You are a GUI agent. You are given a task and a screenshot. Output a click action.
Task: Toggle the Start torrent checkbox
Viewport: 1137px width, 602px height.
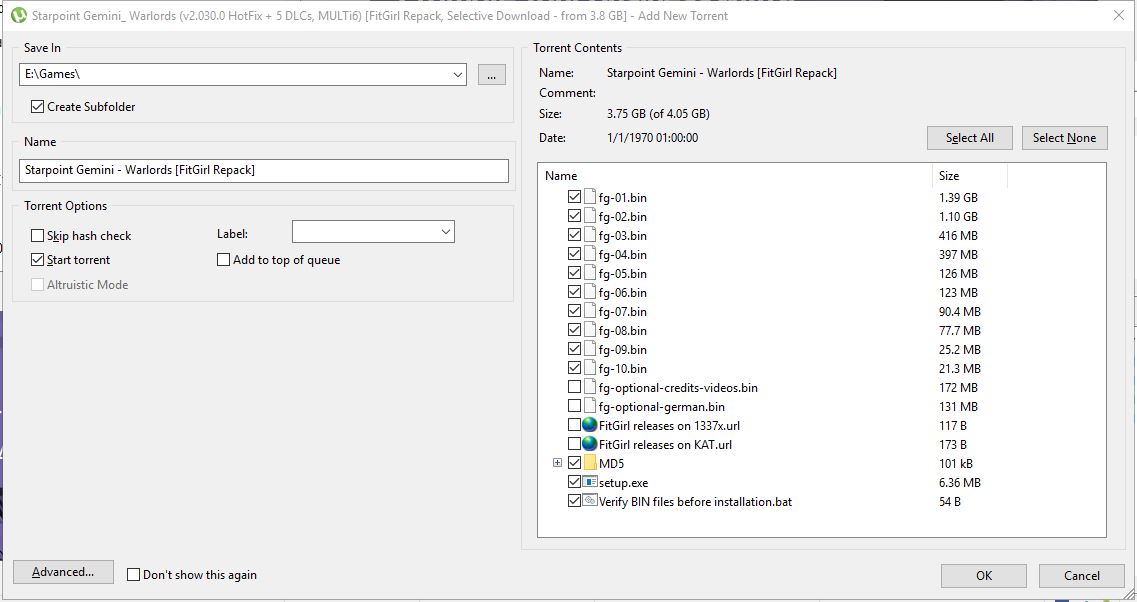(38, 260)
